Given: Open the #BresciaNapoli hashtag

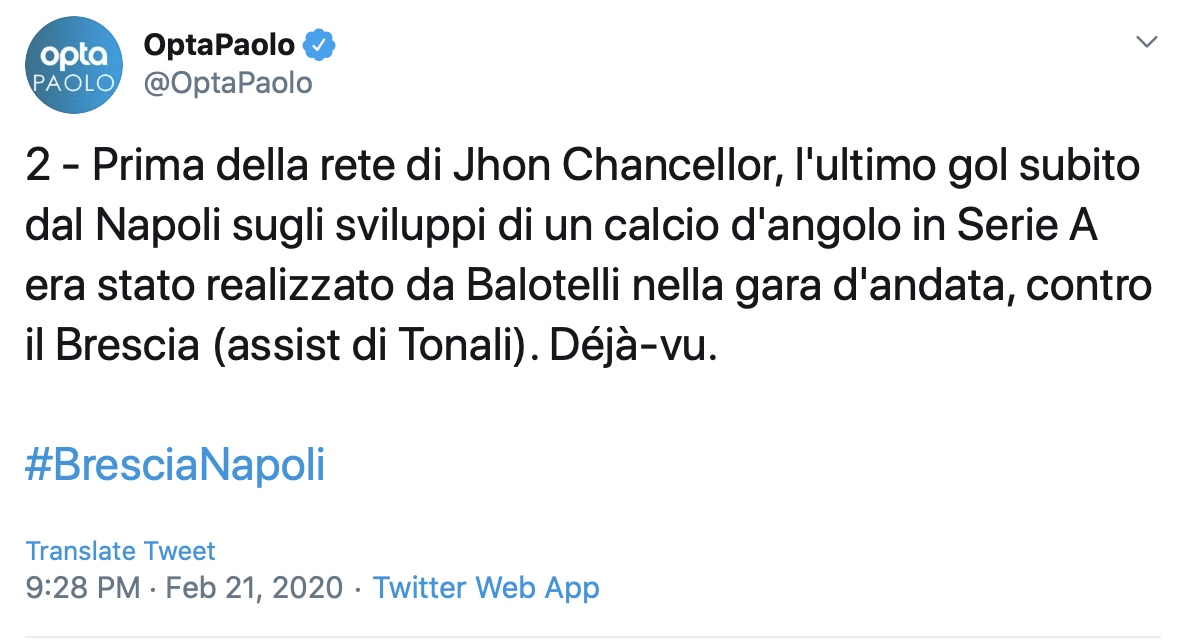Looking at the screenshot, I should click(175, 466).
